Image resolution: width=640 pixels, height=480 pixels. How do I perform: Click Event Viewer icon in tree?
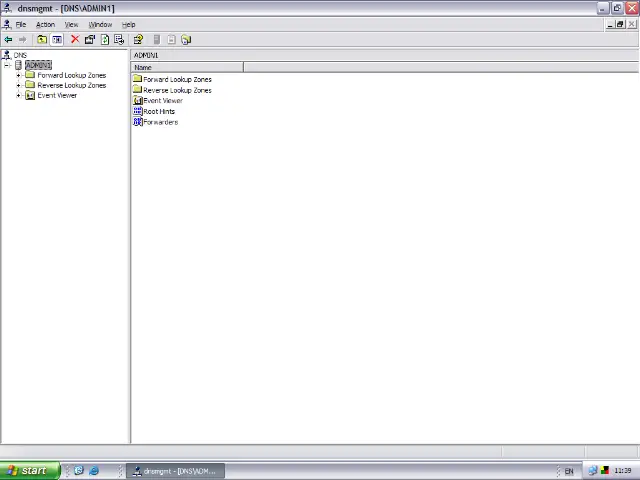pos(30,96)
